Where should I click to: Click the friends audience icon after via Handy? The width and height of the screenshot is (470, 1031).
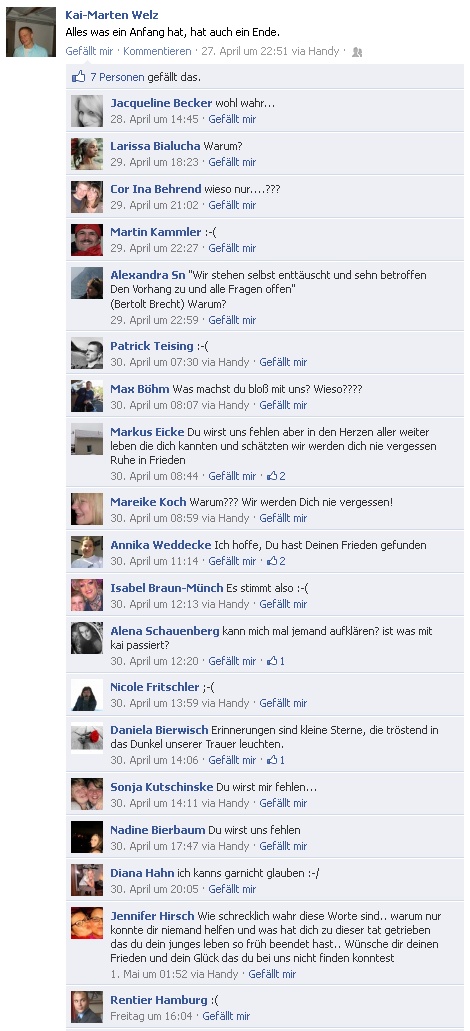pyautogui.click(x=357, y=52)
